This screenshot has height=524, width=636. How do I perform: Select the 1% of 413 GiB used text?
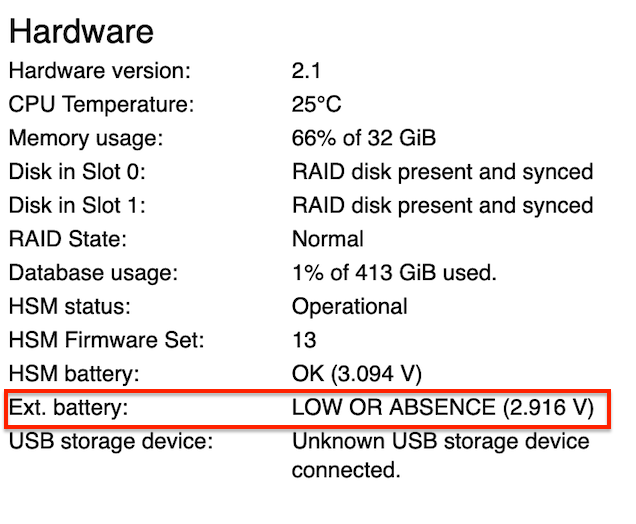394,272
